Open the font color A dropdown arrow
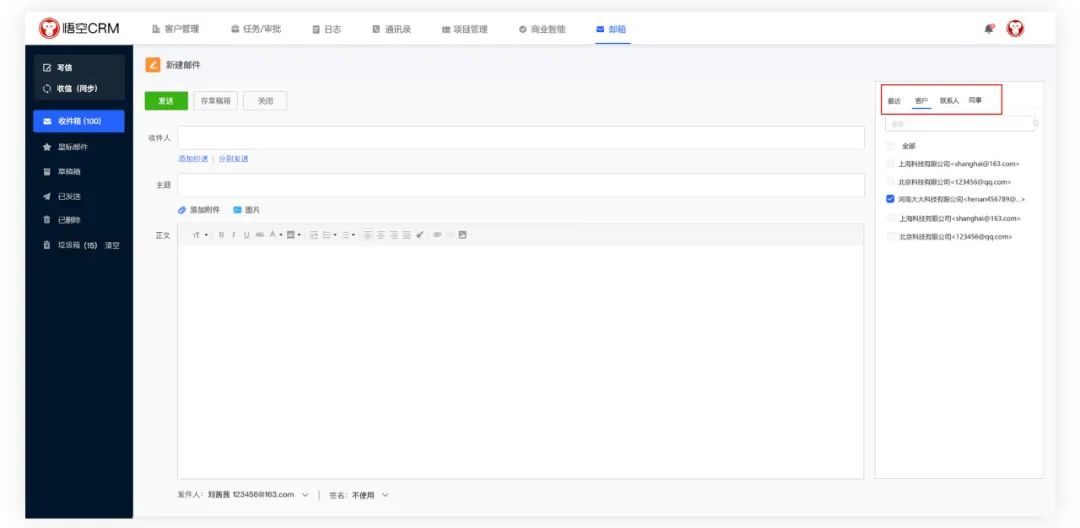 (281, 235)
